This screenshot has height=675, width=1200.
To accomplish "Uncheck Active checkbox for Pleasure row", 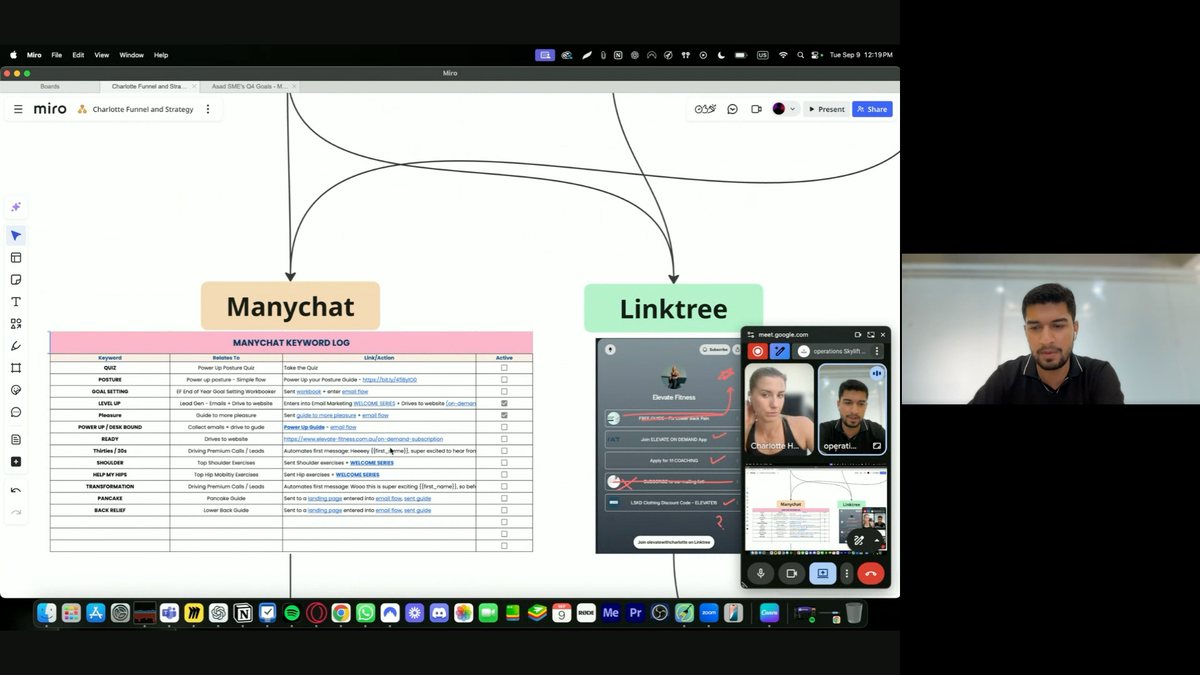I will (x=504, y=415).
